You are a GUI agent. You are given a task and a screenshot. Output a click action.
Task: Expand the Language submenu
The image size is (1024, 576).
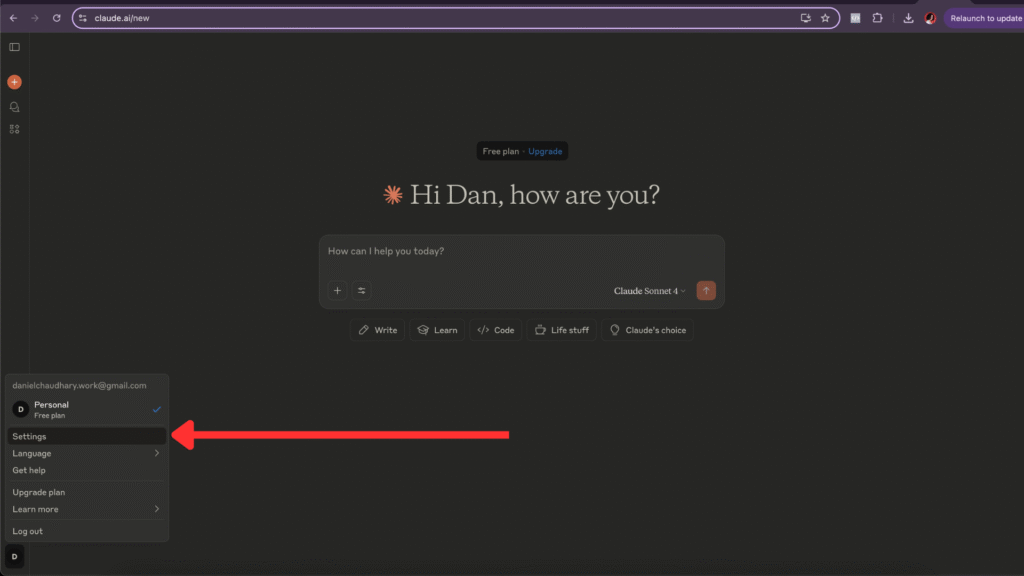pos(86,453)
